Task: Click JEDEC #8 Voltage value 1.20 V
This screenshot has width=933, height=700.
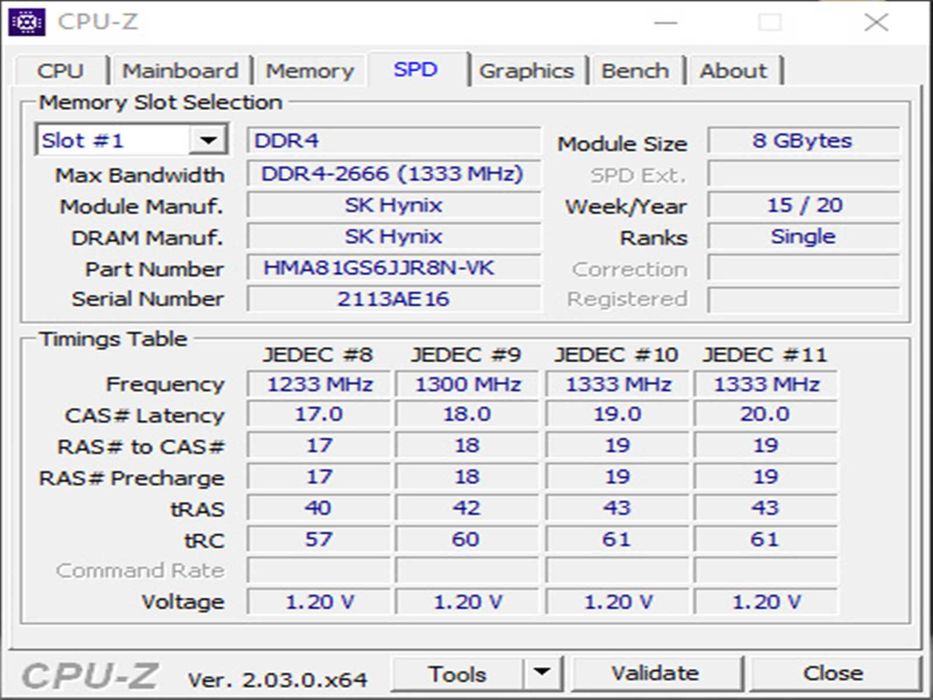Action: coord(319,602)
